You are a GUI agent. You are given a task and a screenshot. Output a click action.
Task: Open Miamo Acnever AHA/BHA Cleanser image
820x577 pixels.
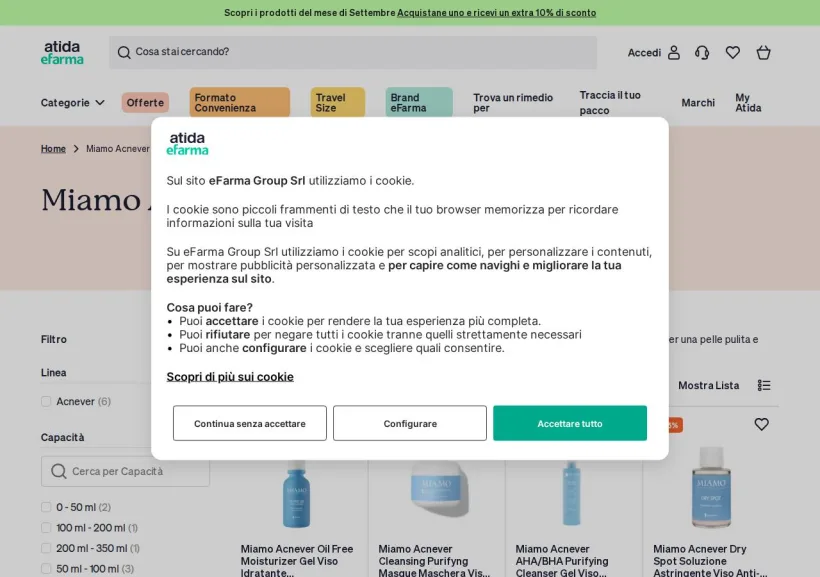(x=571, y=493)
